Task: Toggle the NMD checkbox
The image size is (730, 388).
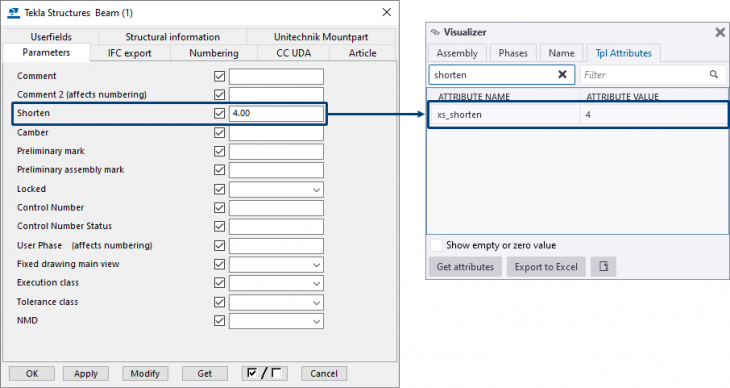Action: point(219,320)
